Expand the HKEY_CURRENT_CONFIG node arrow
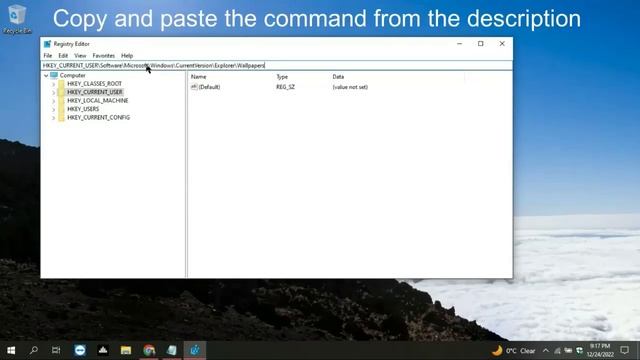Screen dimensions: 640x360 pos(53,118)
